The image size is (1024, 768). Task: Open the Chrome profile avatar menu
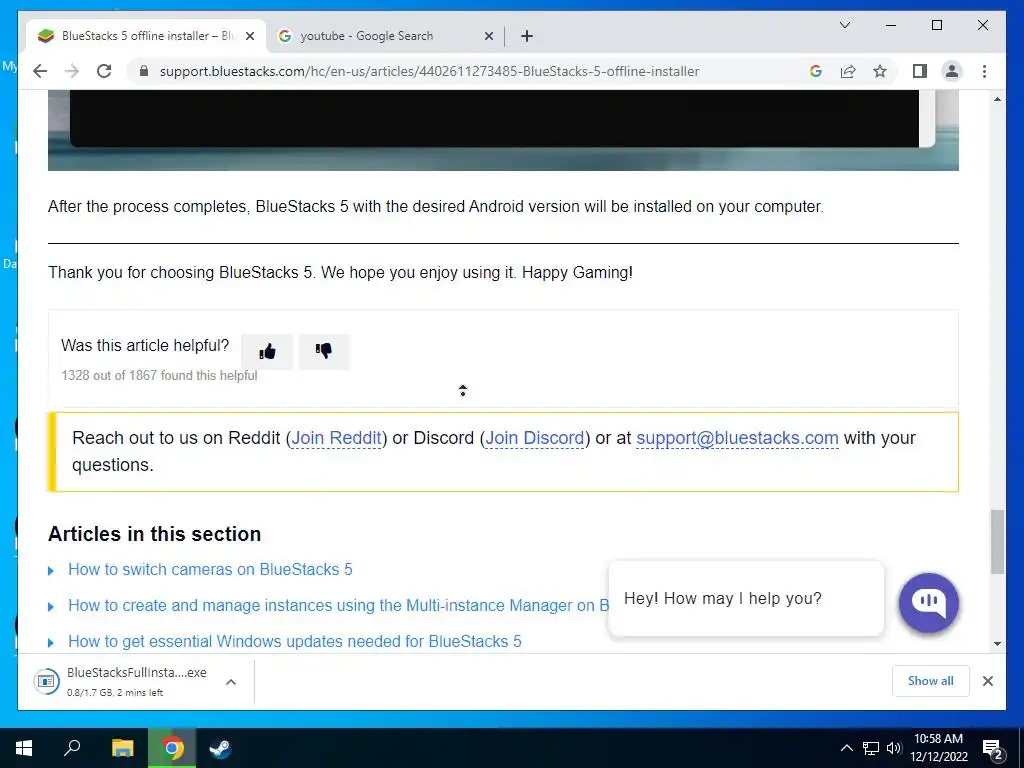952,71
